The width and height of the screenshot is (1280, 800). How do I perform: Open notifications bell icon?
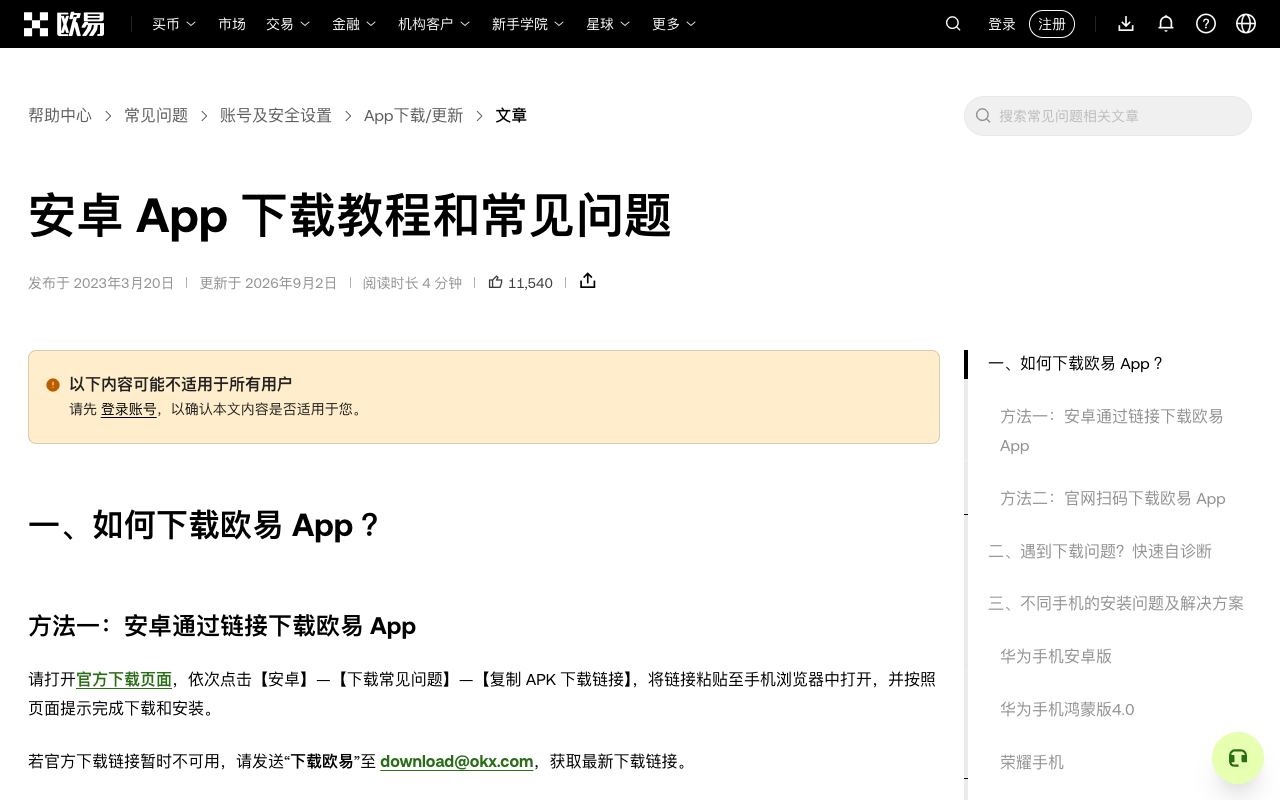(x=1166, y=24)
